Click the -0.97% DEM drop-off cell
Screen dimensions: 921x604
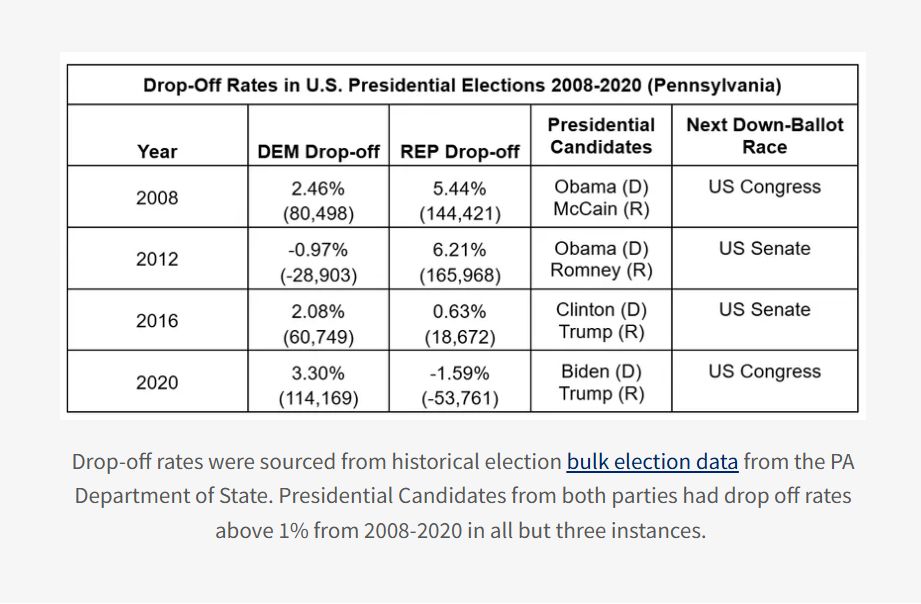click(318, 260)
